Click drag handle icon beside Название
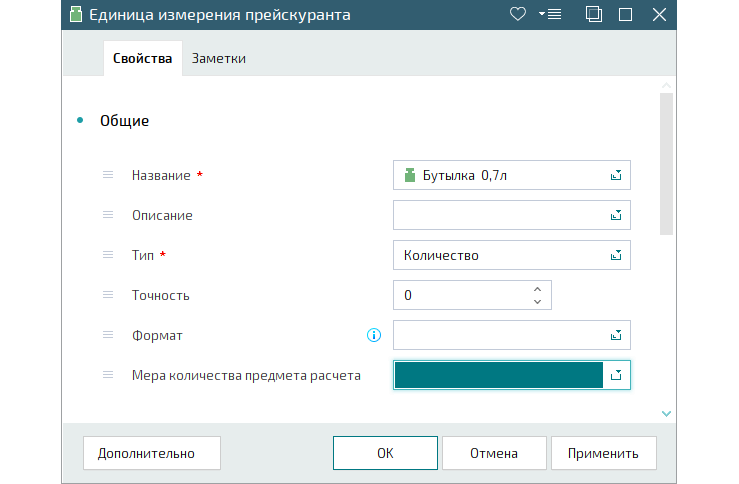This screenshot has height=484, width=739. [108, 175]
